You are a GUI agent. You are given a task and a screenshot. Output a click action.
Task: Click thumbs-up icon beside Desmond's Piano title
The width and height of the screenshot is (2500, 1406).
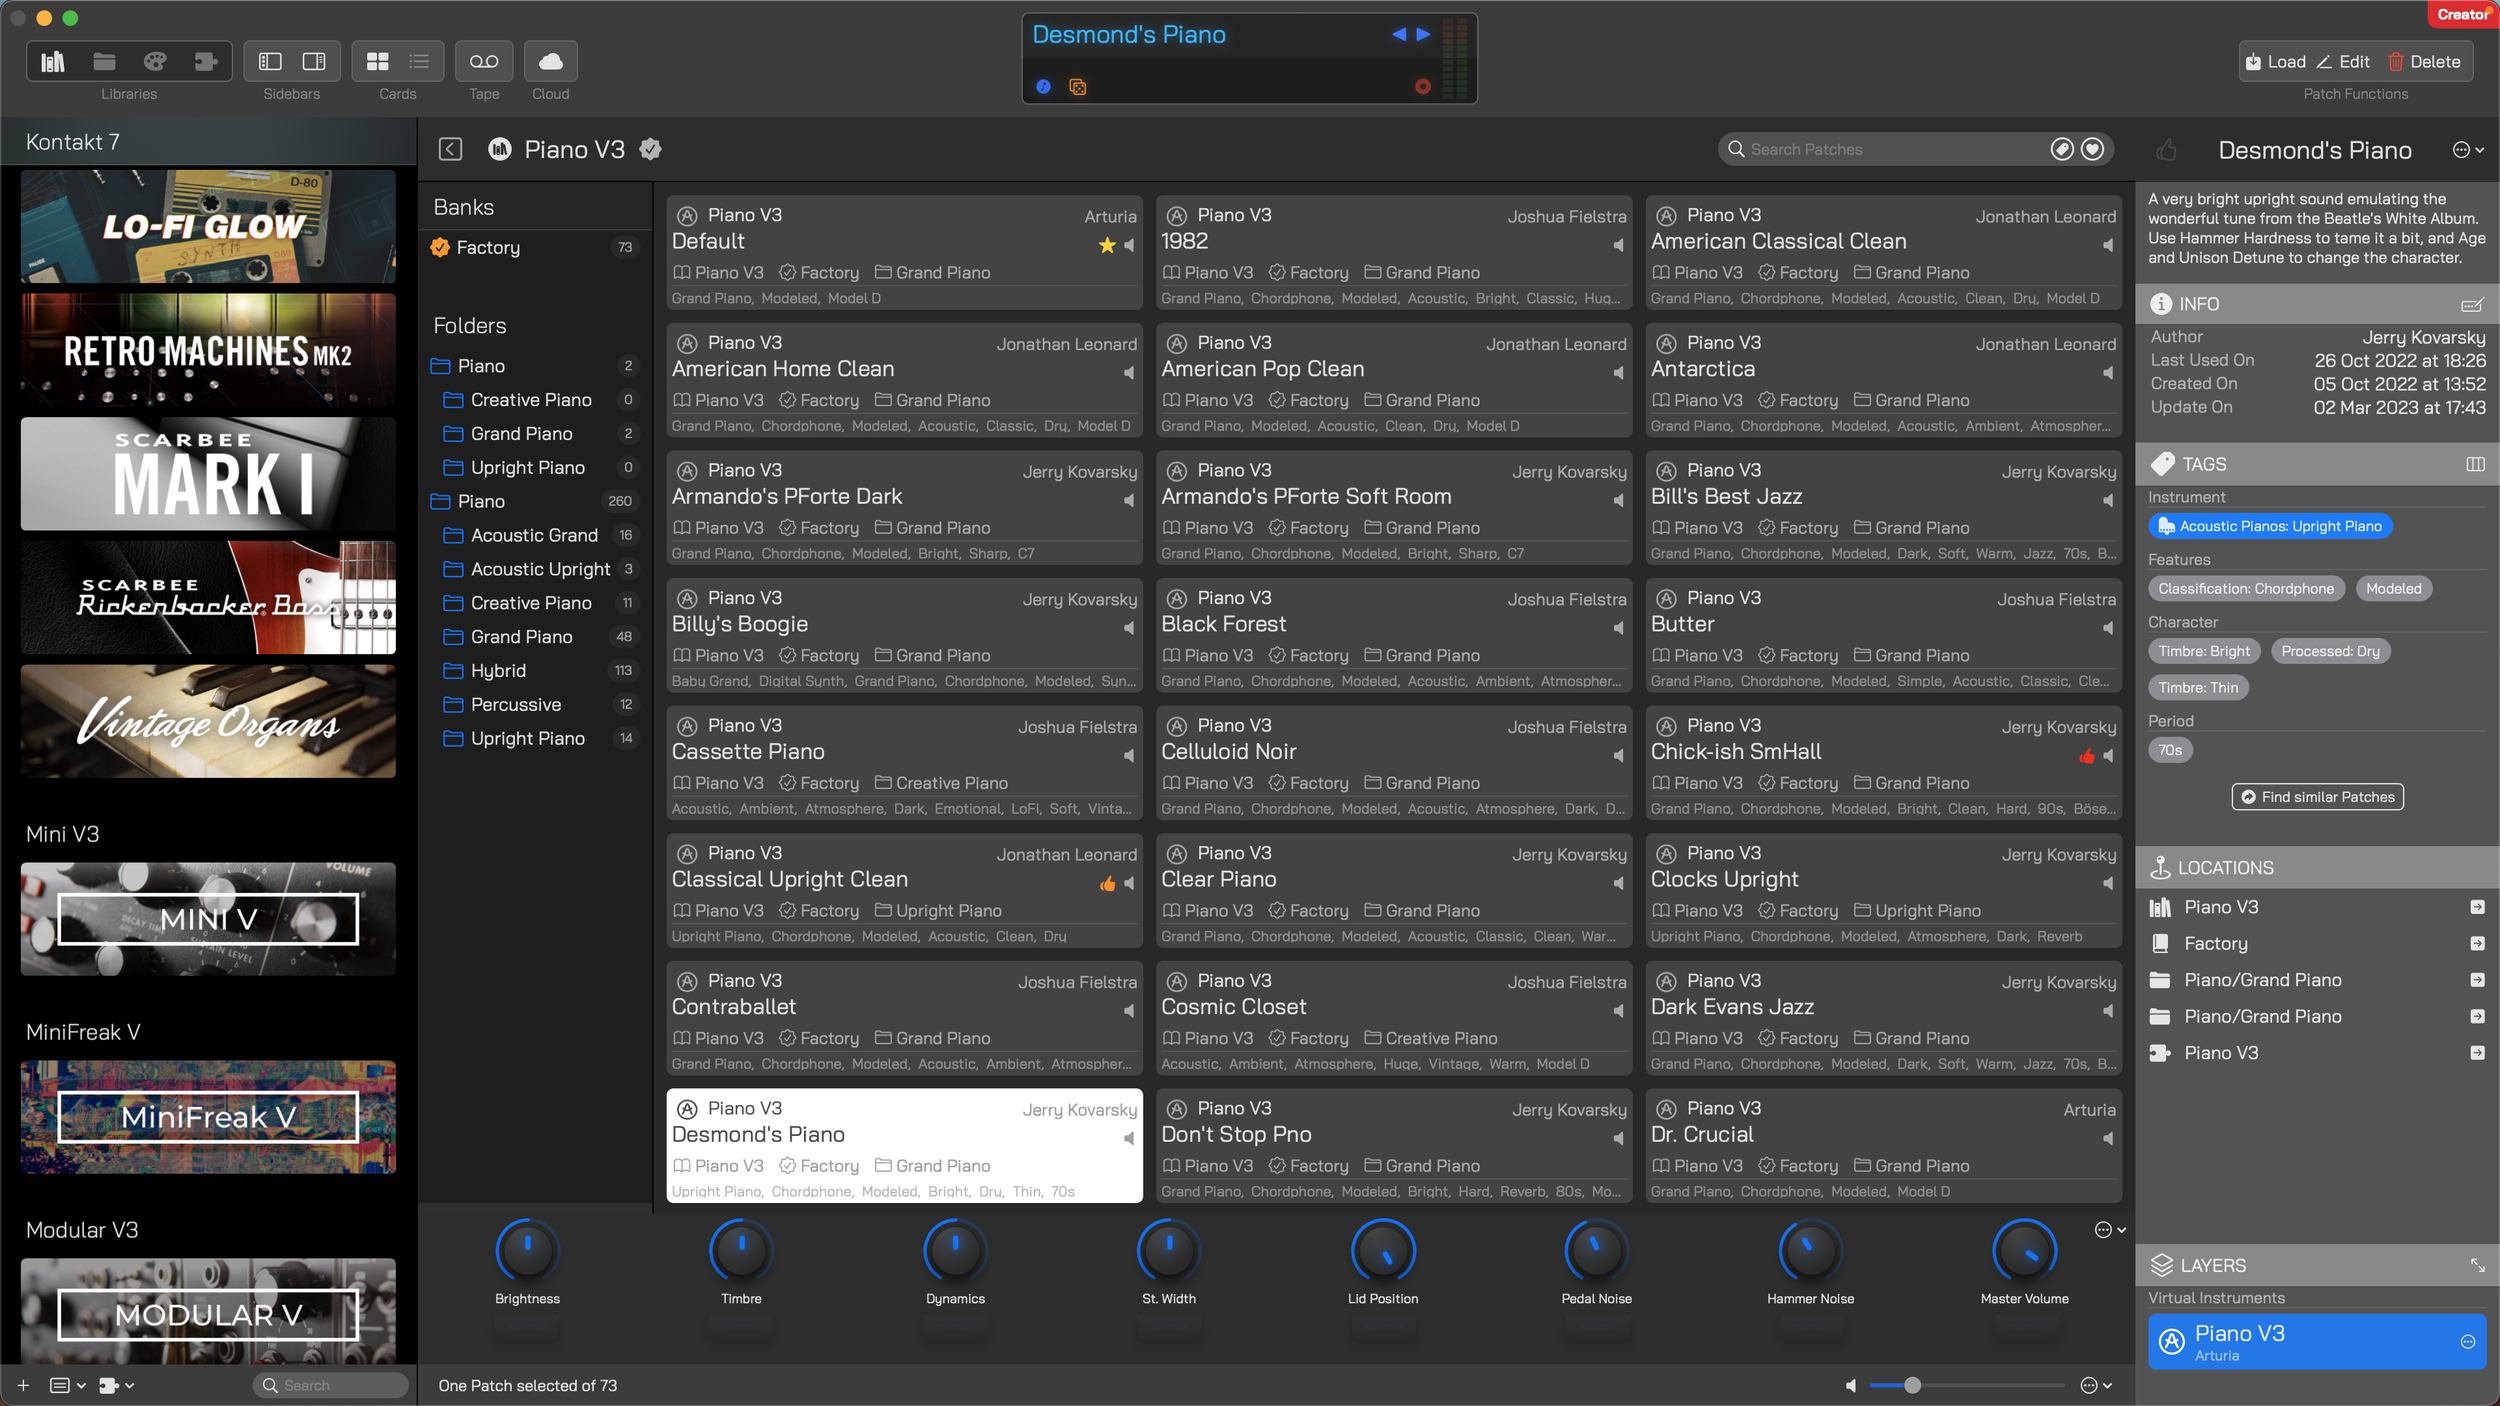2166,150
